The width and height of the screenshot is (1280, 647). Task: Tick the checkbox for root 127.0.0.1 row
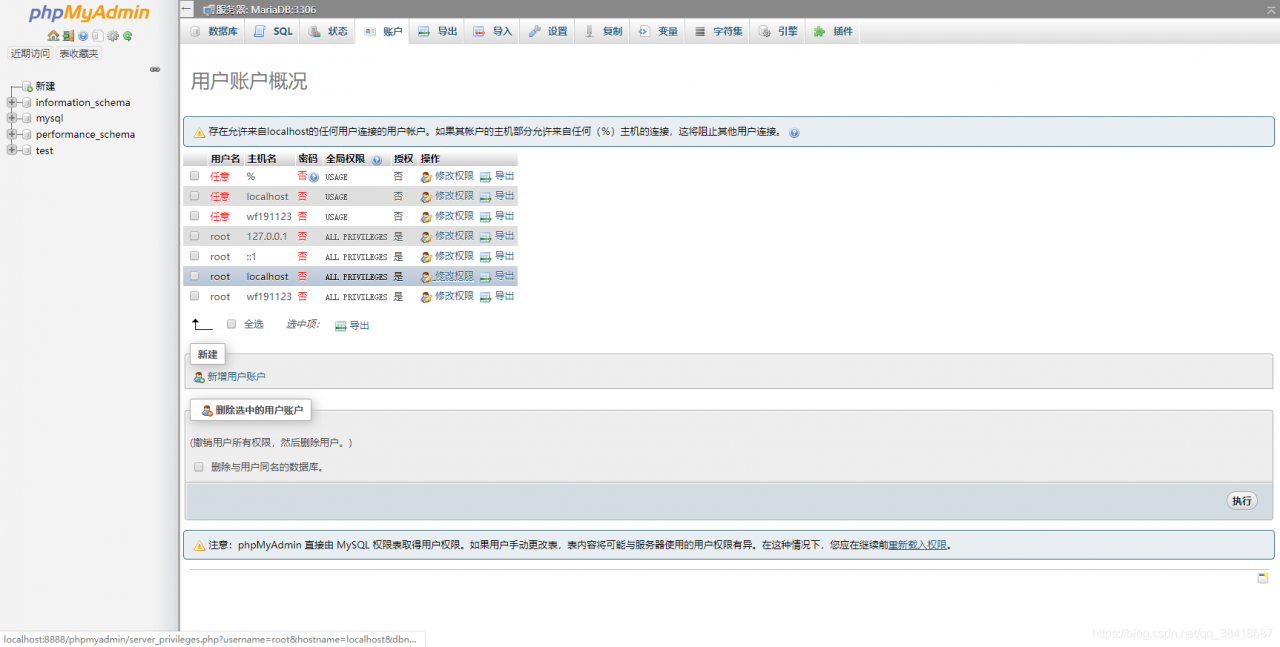point(194,236)
